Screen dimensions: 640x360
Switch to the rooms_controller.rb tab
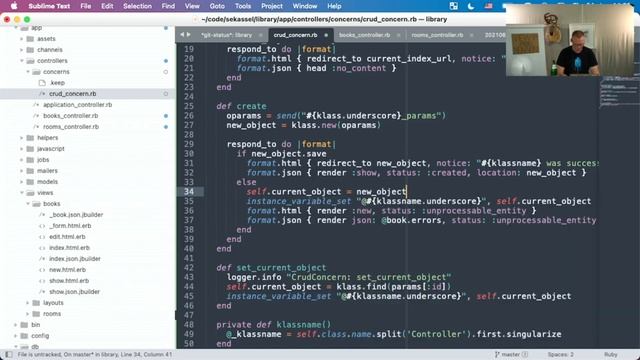[437, 35]
